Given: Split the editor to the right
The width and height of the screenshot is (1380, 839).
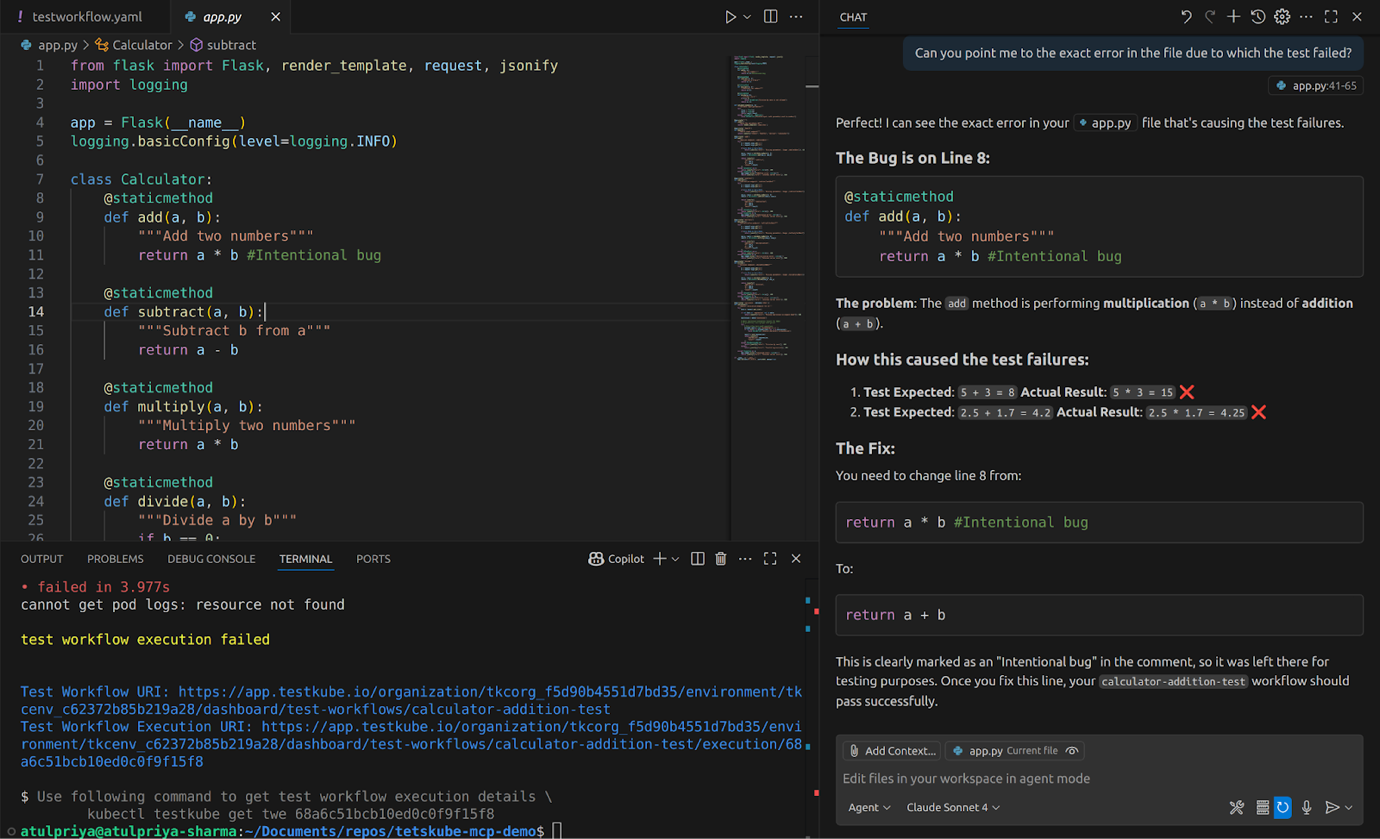Looking at the screenshot, I should click(770, 17).
